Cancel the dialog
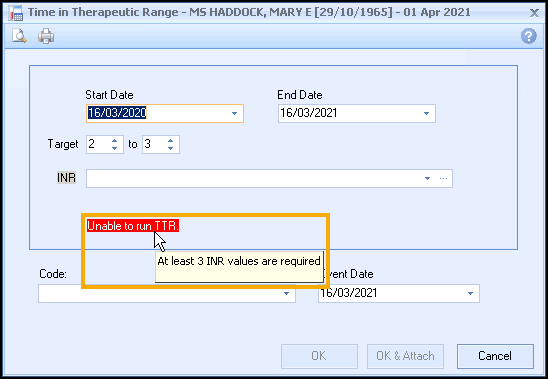Screen dimensions: 548x379 495,356
